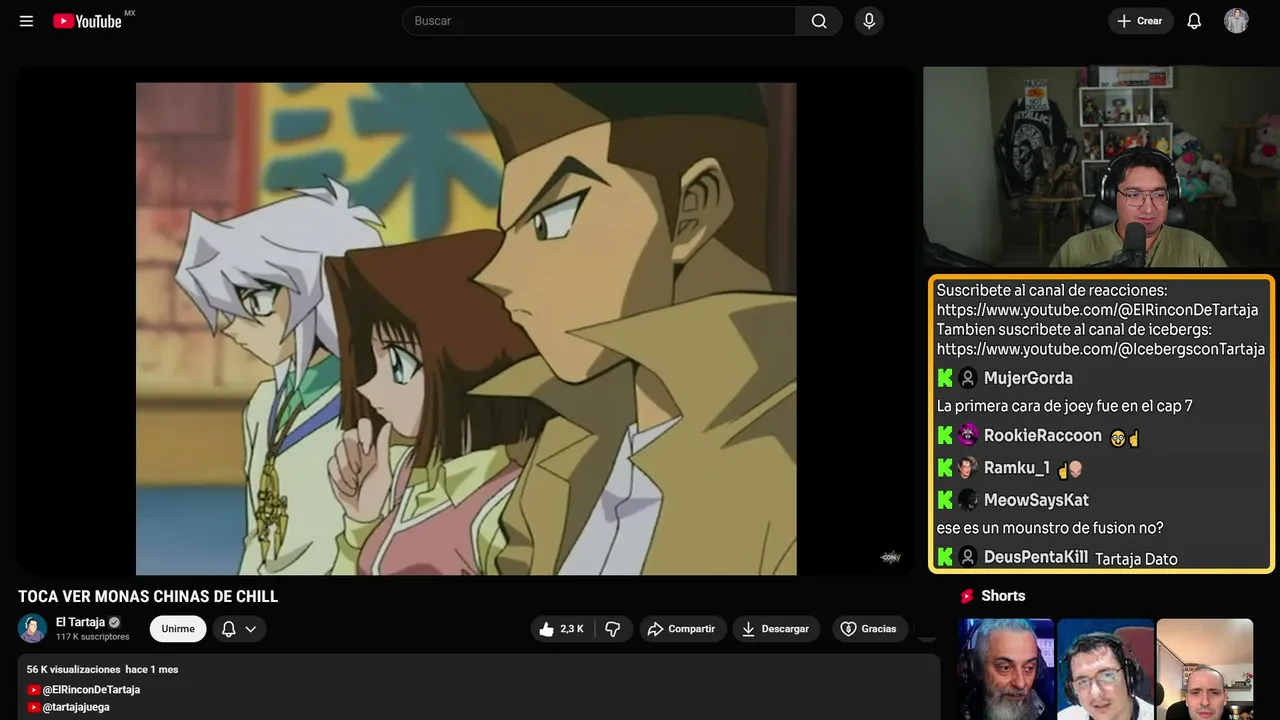The image size is (1280, 720).
Task: Click the message 'ese es un mounstro de fusion no?'
Action: point(1050,528)
